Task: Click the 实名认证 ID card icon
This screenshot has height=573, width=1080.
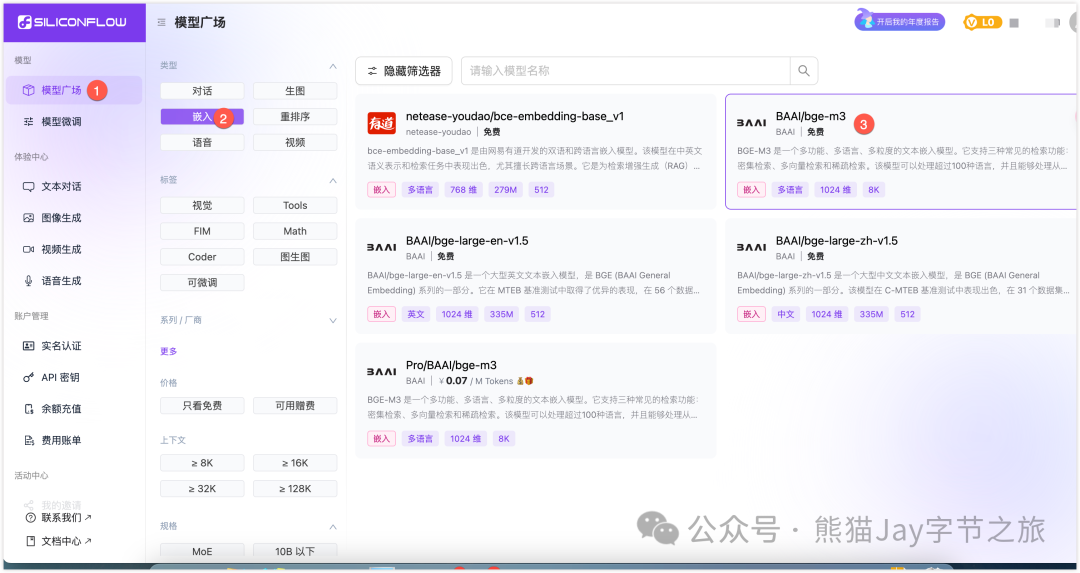Action: click(x=28, y=346)
